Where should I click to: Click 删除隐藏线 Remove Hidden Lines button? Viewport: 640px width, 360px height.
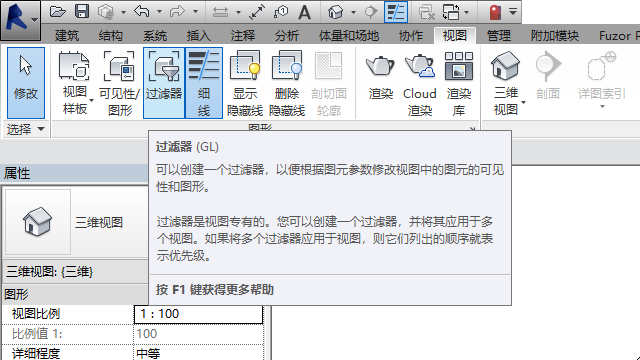pos(287,82)
